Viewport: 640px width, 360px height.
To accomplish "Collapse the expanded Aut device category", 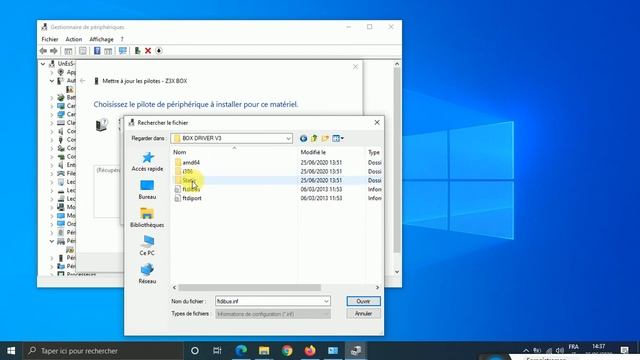I will tap(52, 81).
